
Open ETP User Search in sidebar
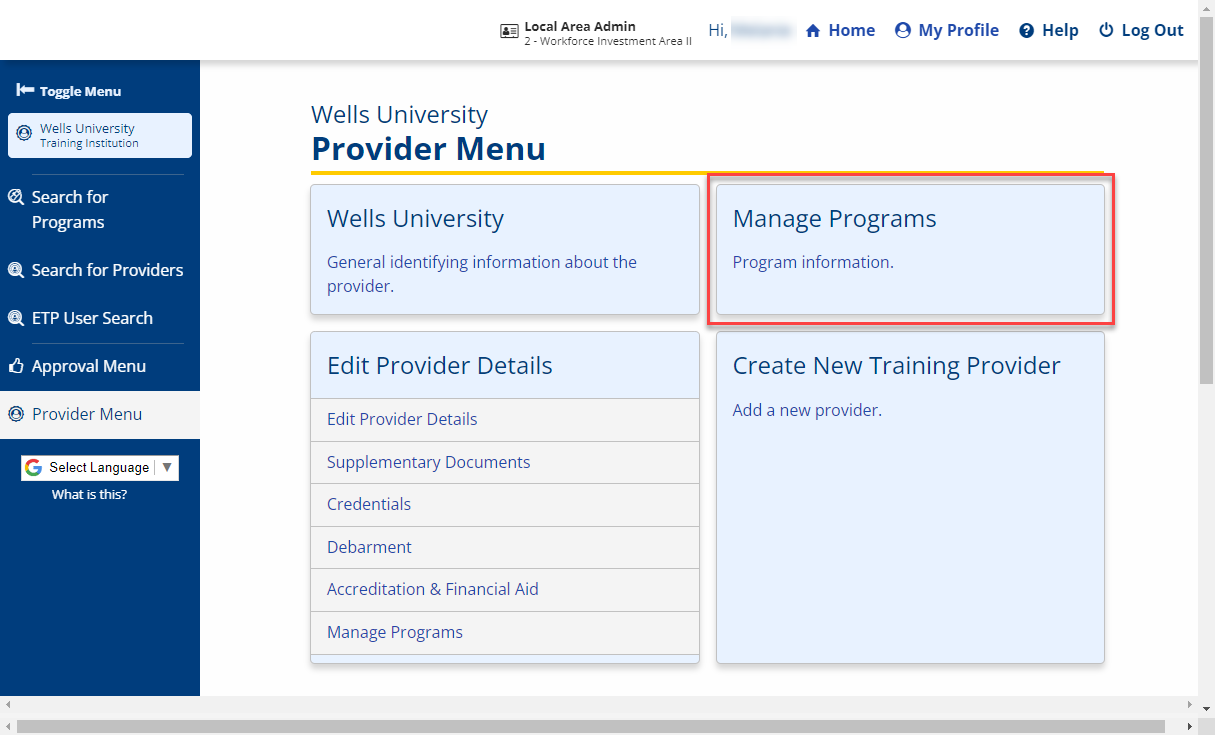92,318
